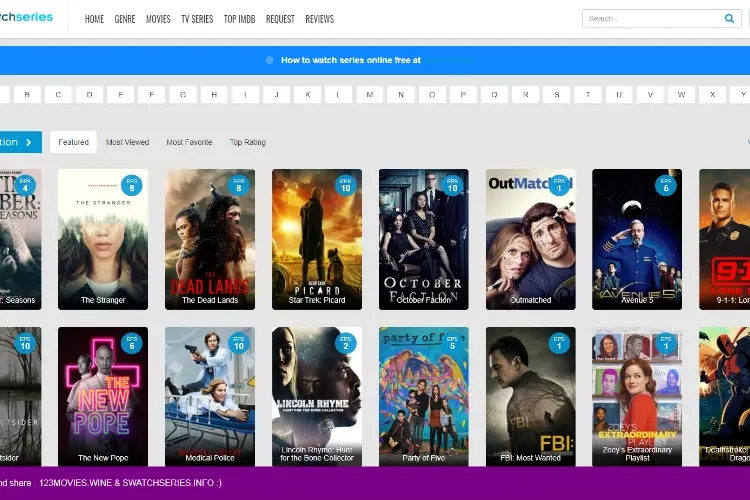Open the Home menu item
Screen dimensions: 750x500
[x=94, y=19]
